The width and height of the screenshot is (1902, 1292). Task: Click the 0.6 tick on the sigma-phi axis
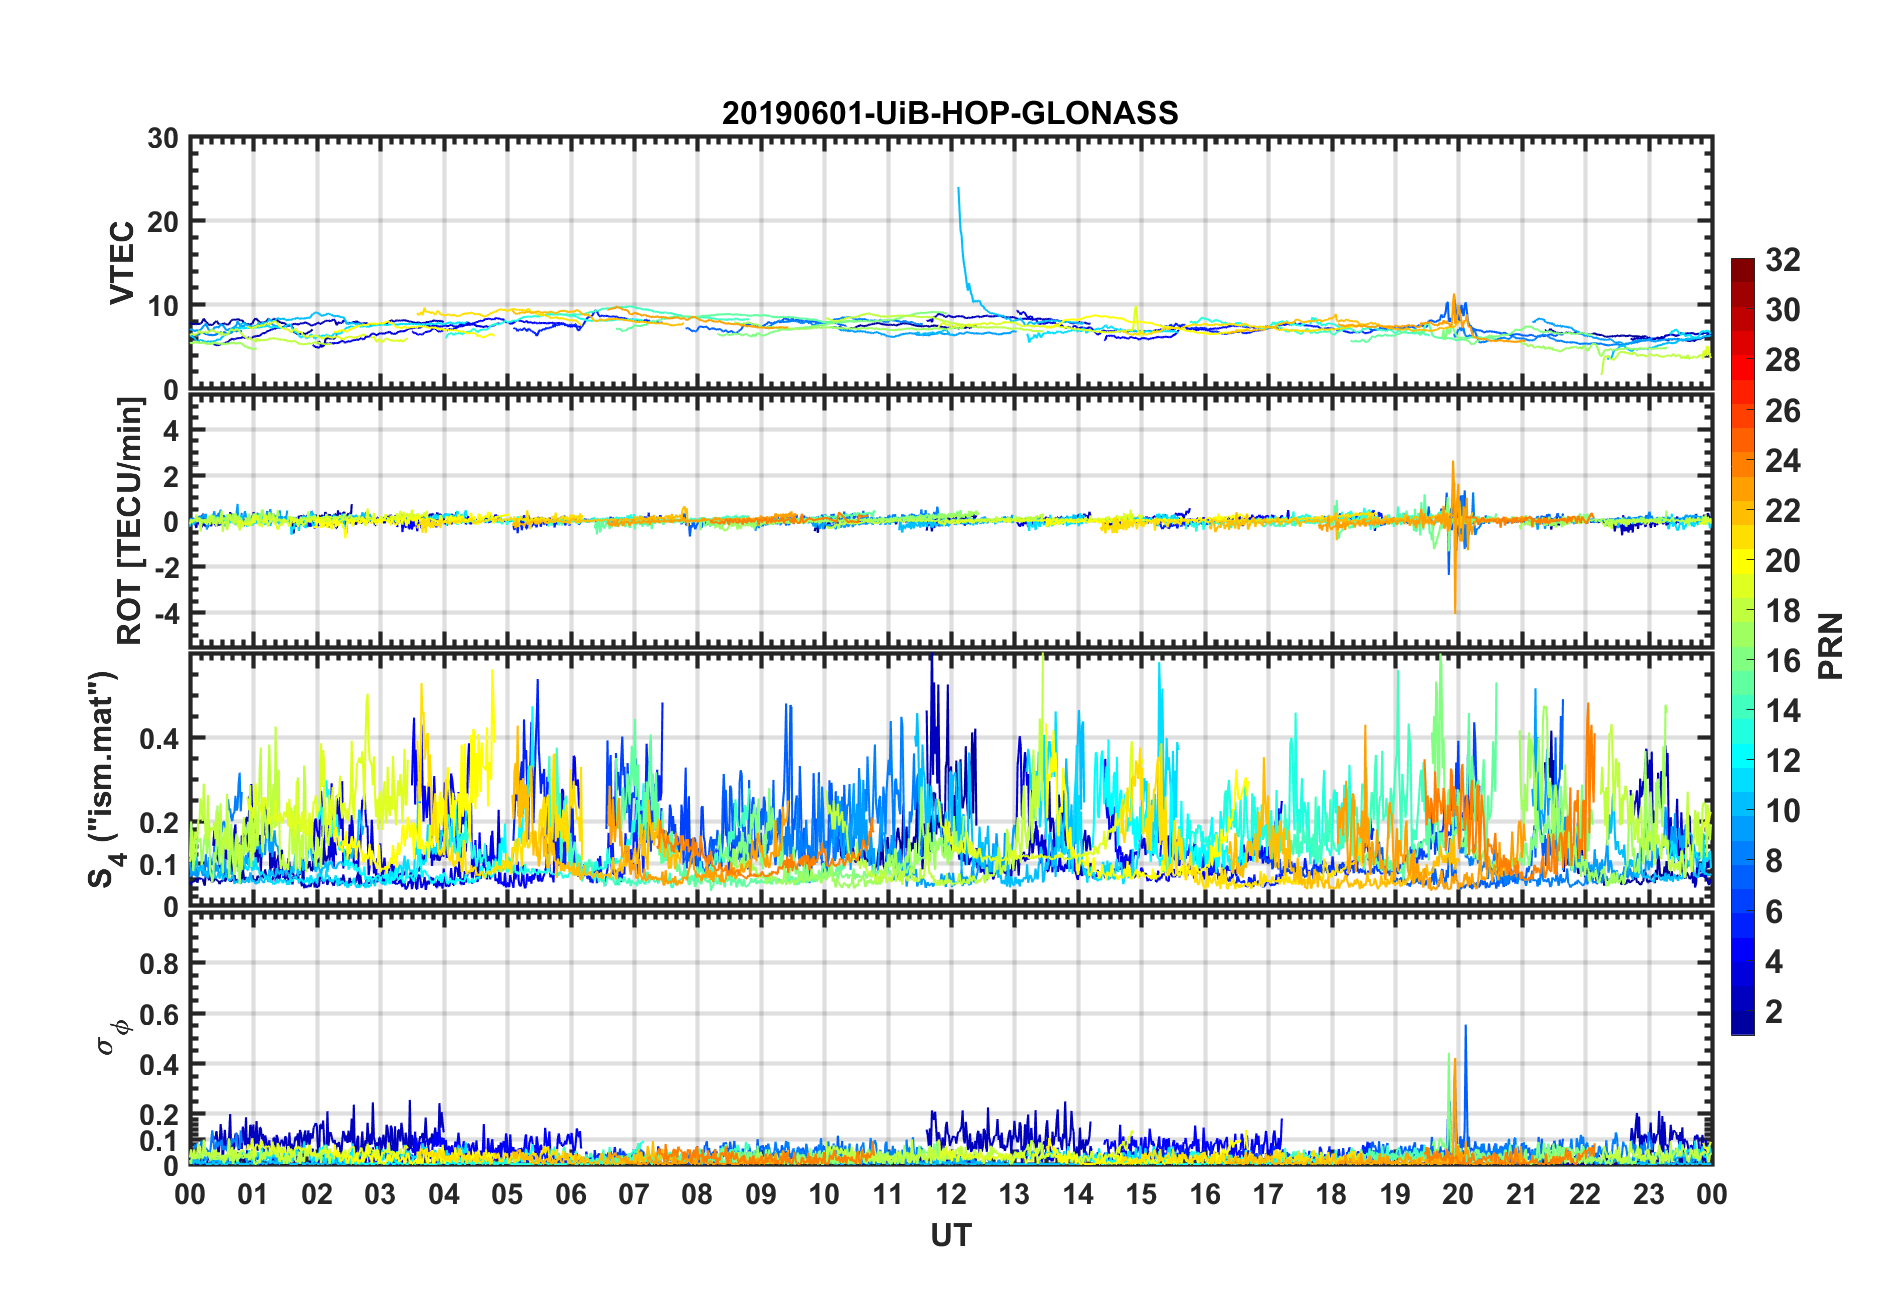pyautogui.click(x=159, y=1015)
